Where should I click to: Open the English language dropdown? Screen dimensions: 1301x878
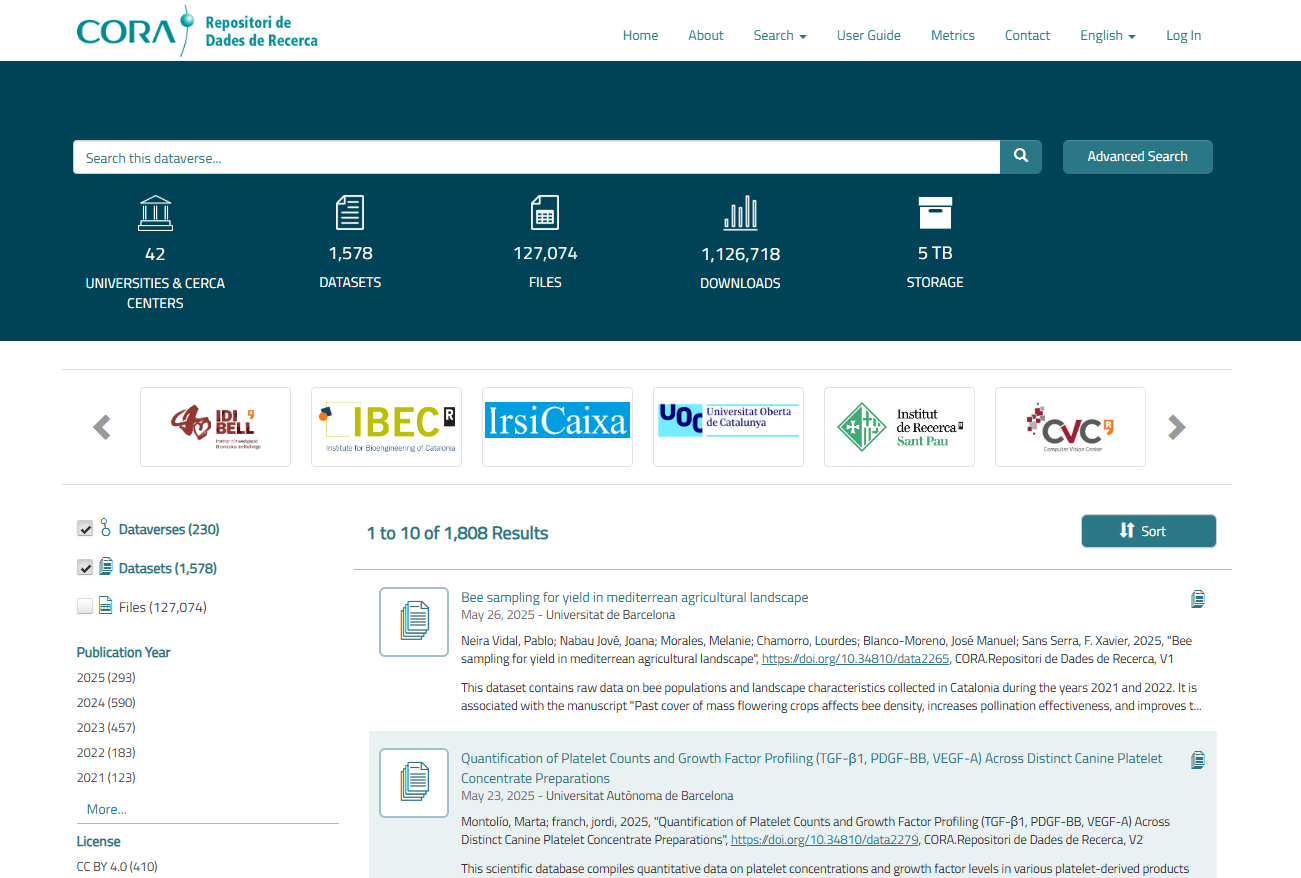1107,35
